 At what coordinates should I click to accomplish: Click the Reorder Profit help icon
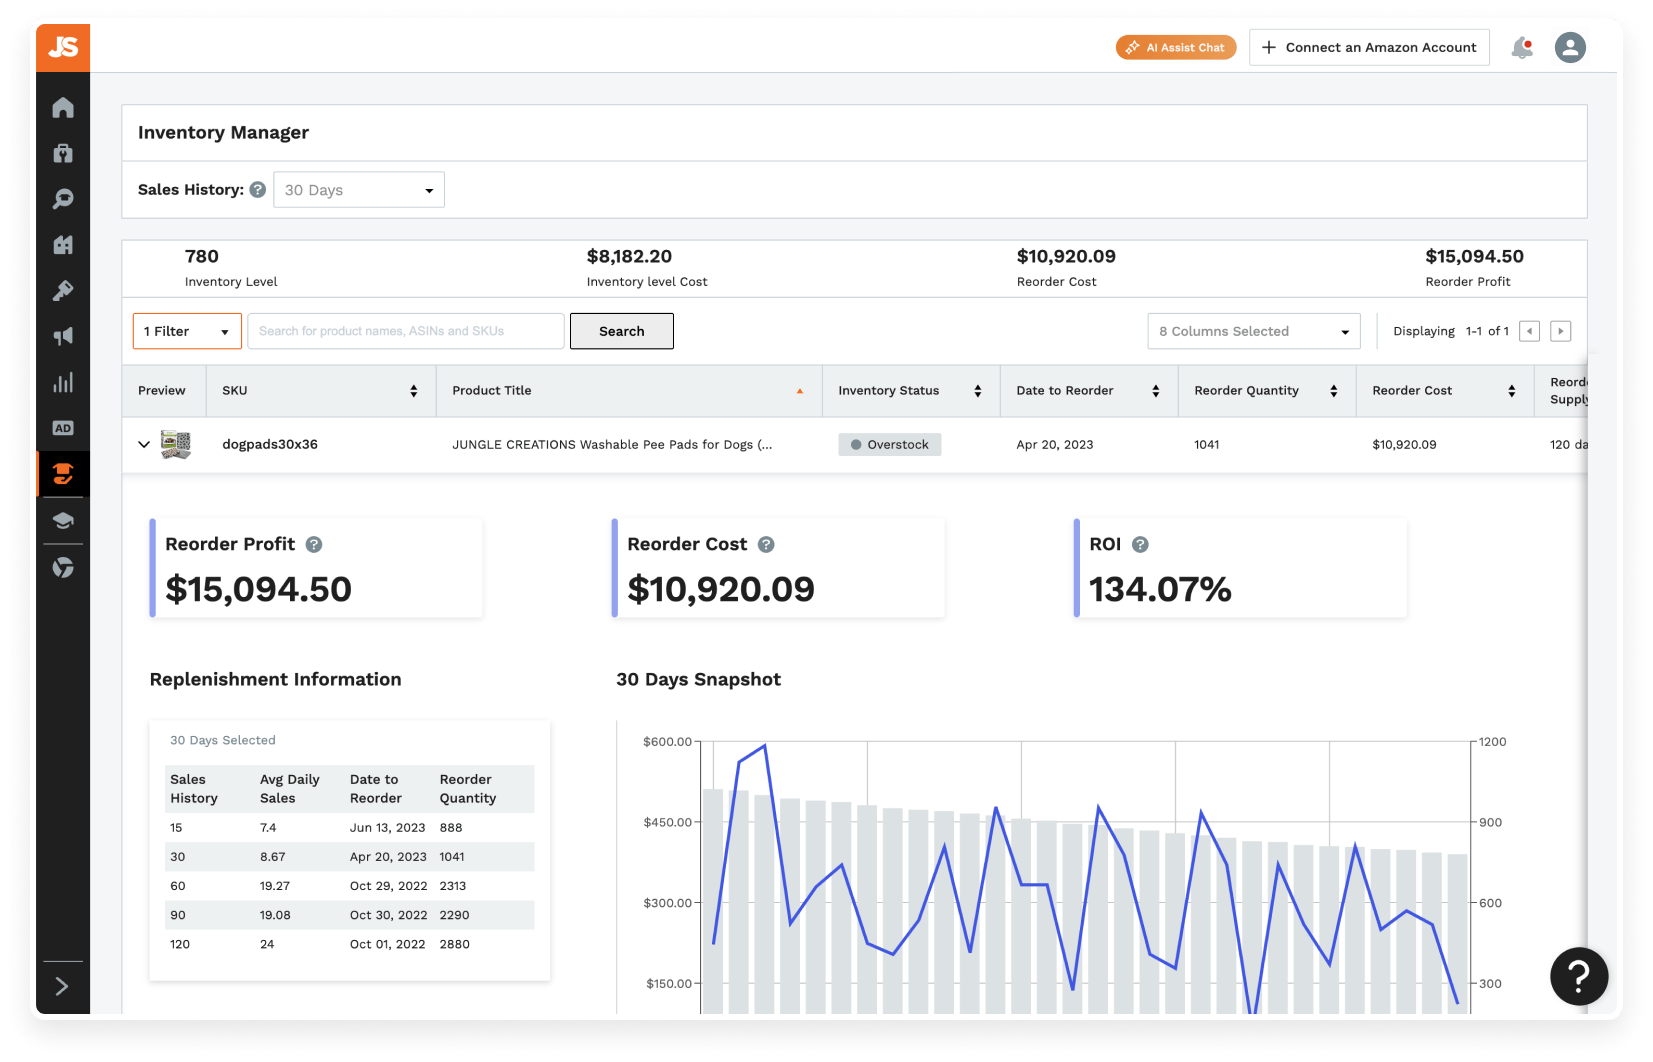[x=314, y=544]
